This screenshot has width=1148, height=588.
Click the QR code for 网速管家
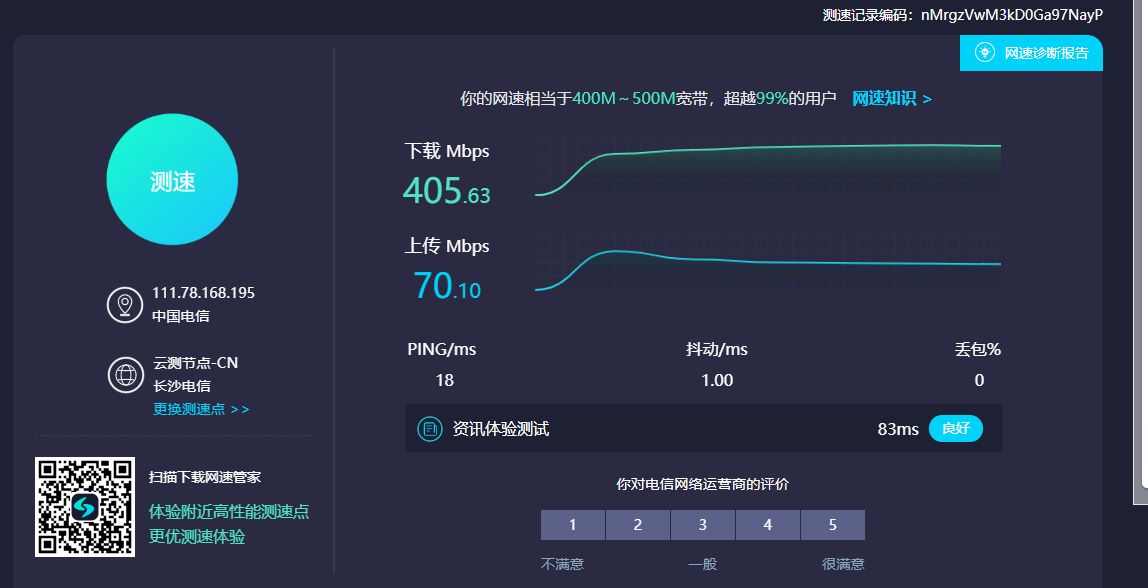85,507
